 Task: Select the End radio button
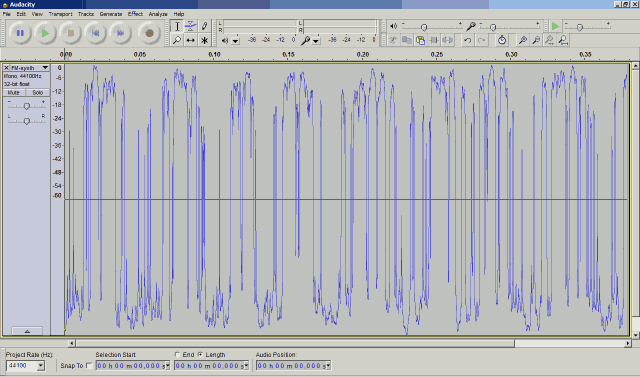(178, 355)
